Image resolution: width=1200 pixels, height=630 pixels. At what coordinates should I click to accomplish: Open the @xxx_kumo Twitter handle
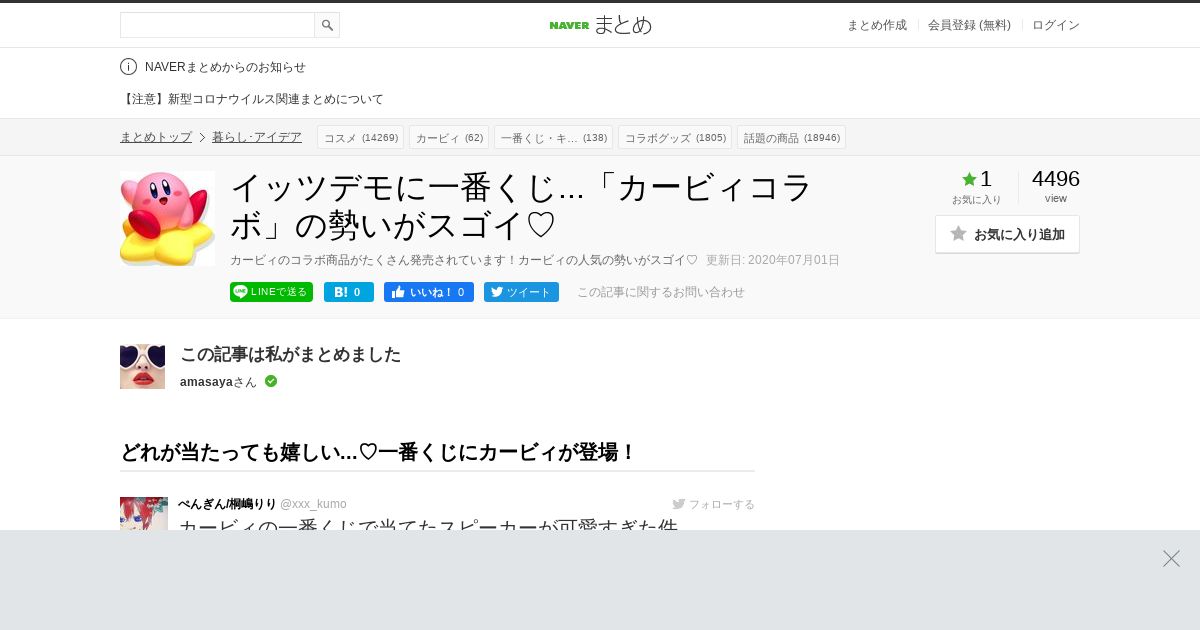click(x=313, y=504)
